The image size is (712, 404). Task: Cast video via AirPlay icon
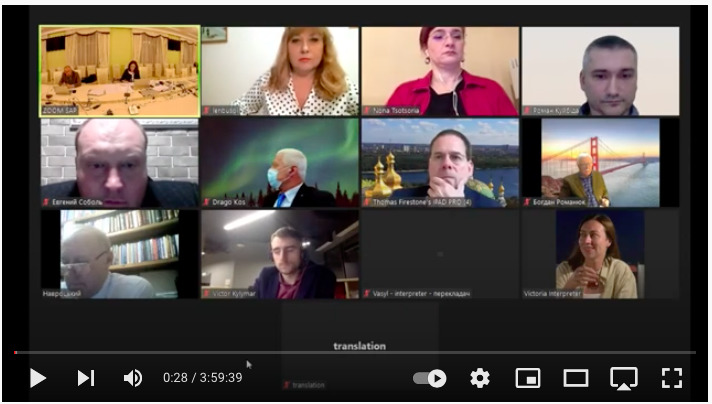click(624, 378)
